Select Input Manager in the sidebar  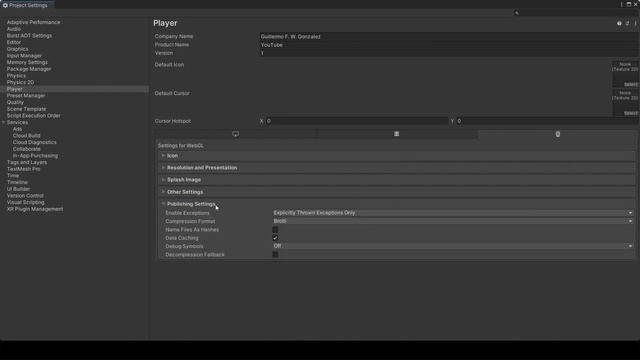click(24, 56)
